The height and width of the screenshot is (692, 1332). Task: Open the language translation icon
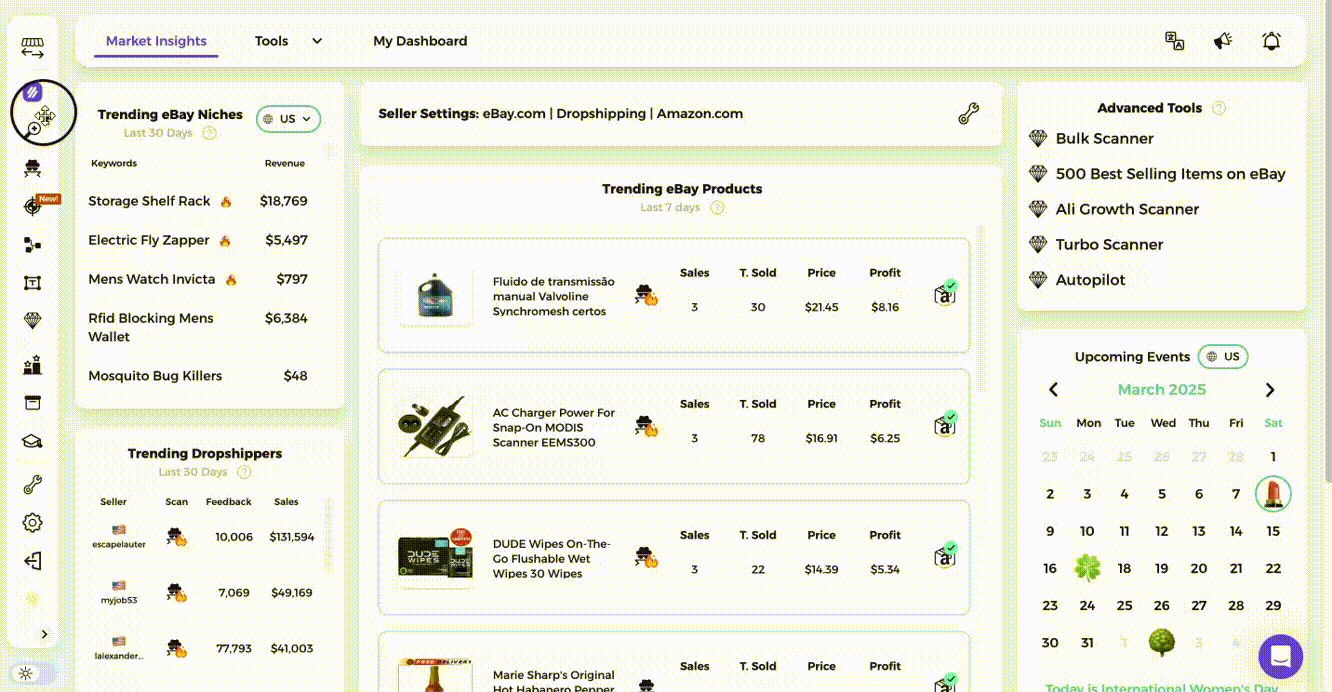click(x=1173, y=41)
